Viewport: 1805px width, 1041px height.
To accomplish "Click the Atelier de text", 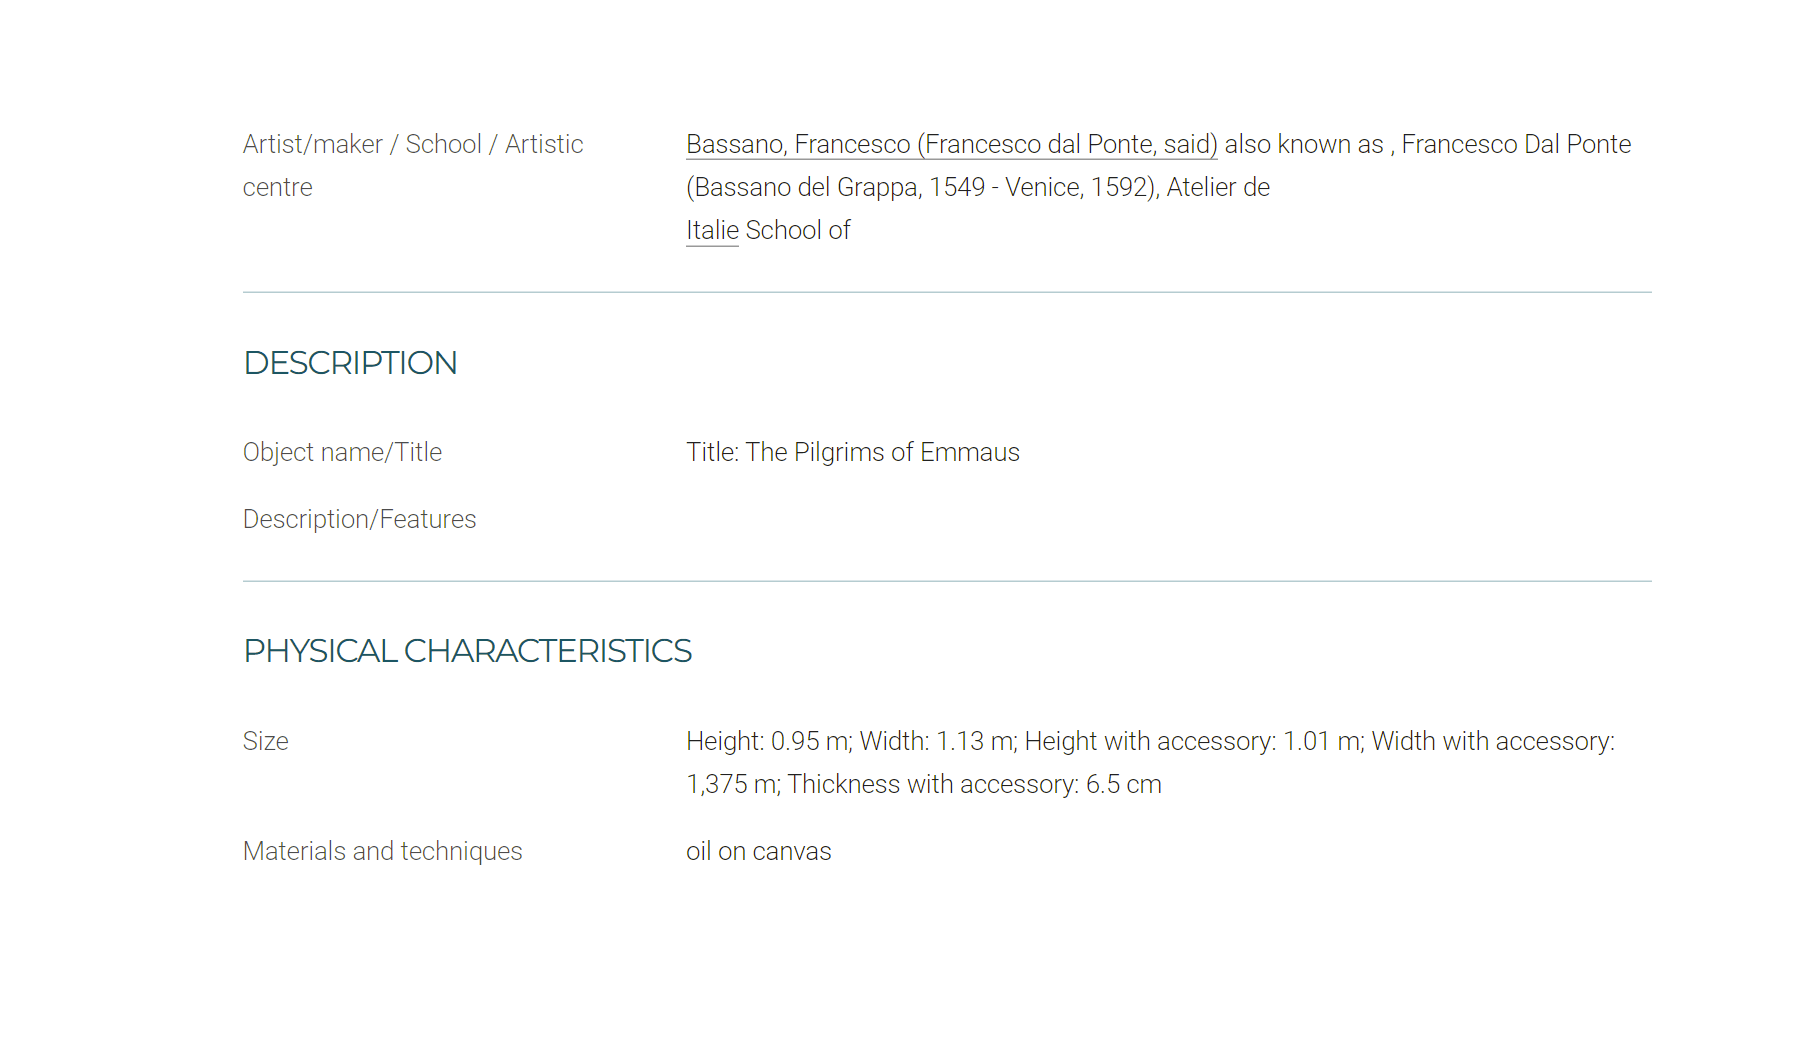I will 1218,188.
